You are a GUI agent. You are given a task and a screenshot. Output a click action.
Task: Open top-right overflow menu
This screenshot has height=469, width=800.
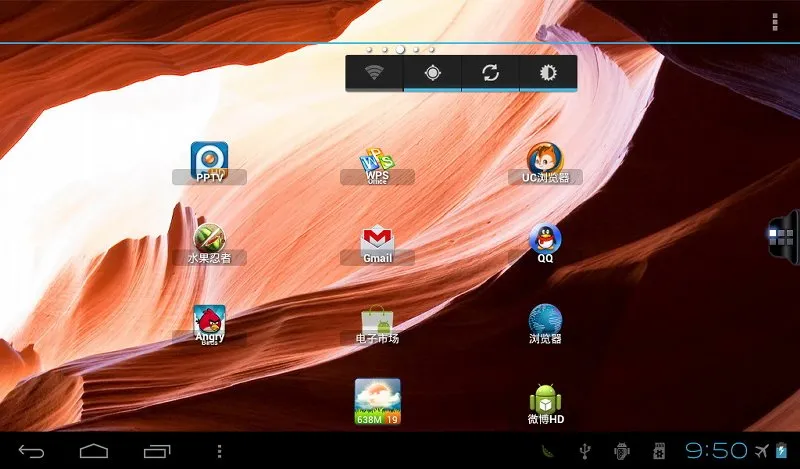(775, 22)
